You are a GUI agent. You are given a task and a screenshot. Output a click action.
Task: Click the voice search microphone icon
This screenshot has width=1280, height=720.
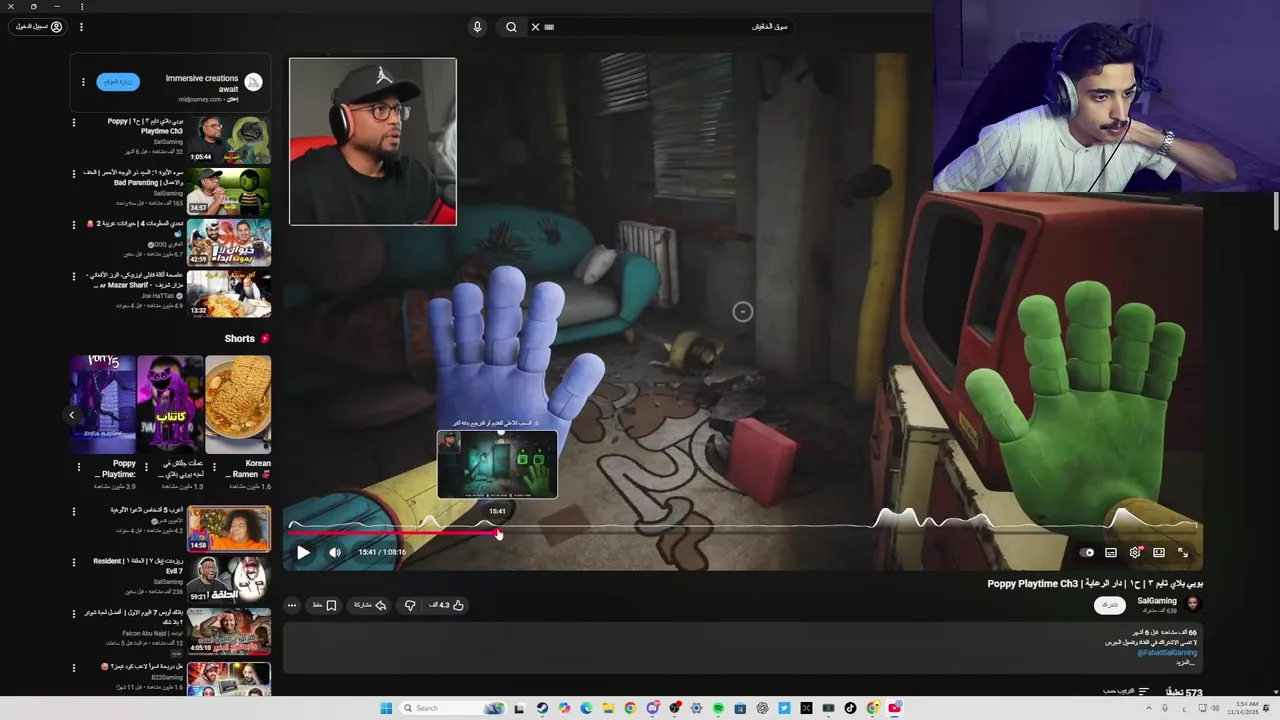[x=477, y=27]
